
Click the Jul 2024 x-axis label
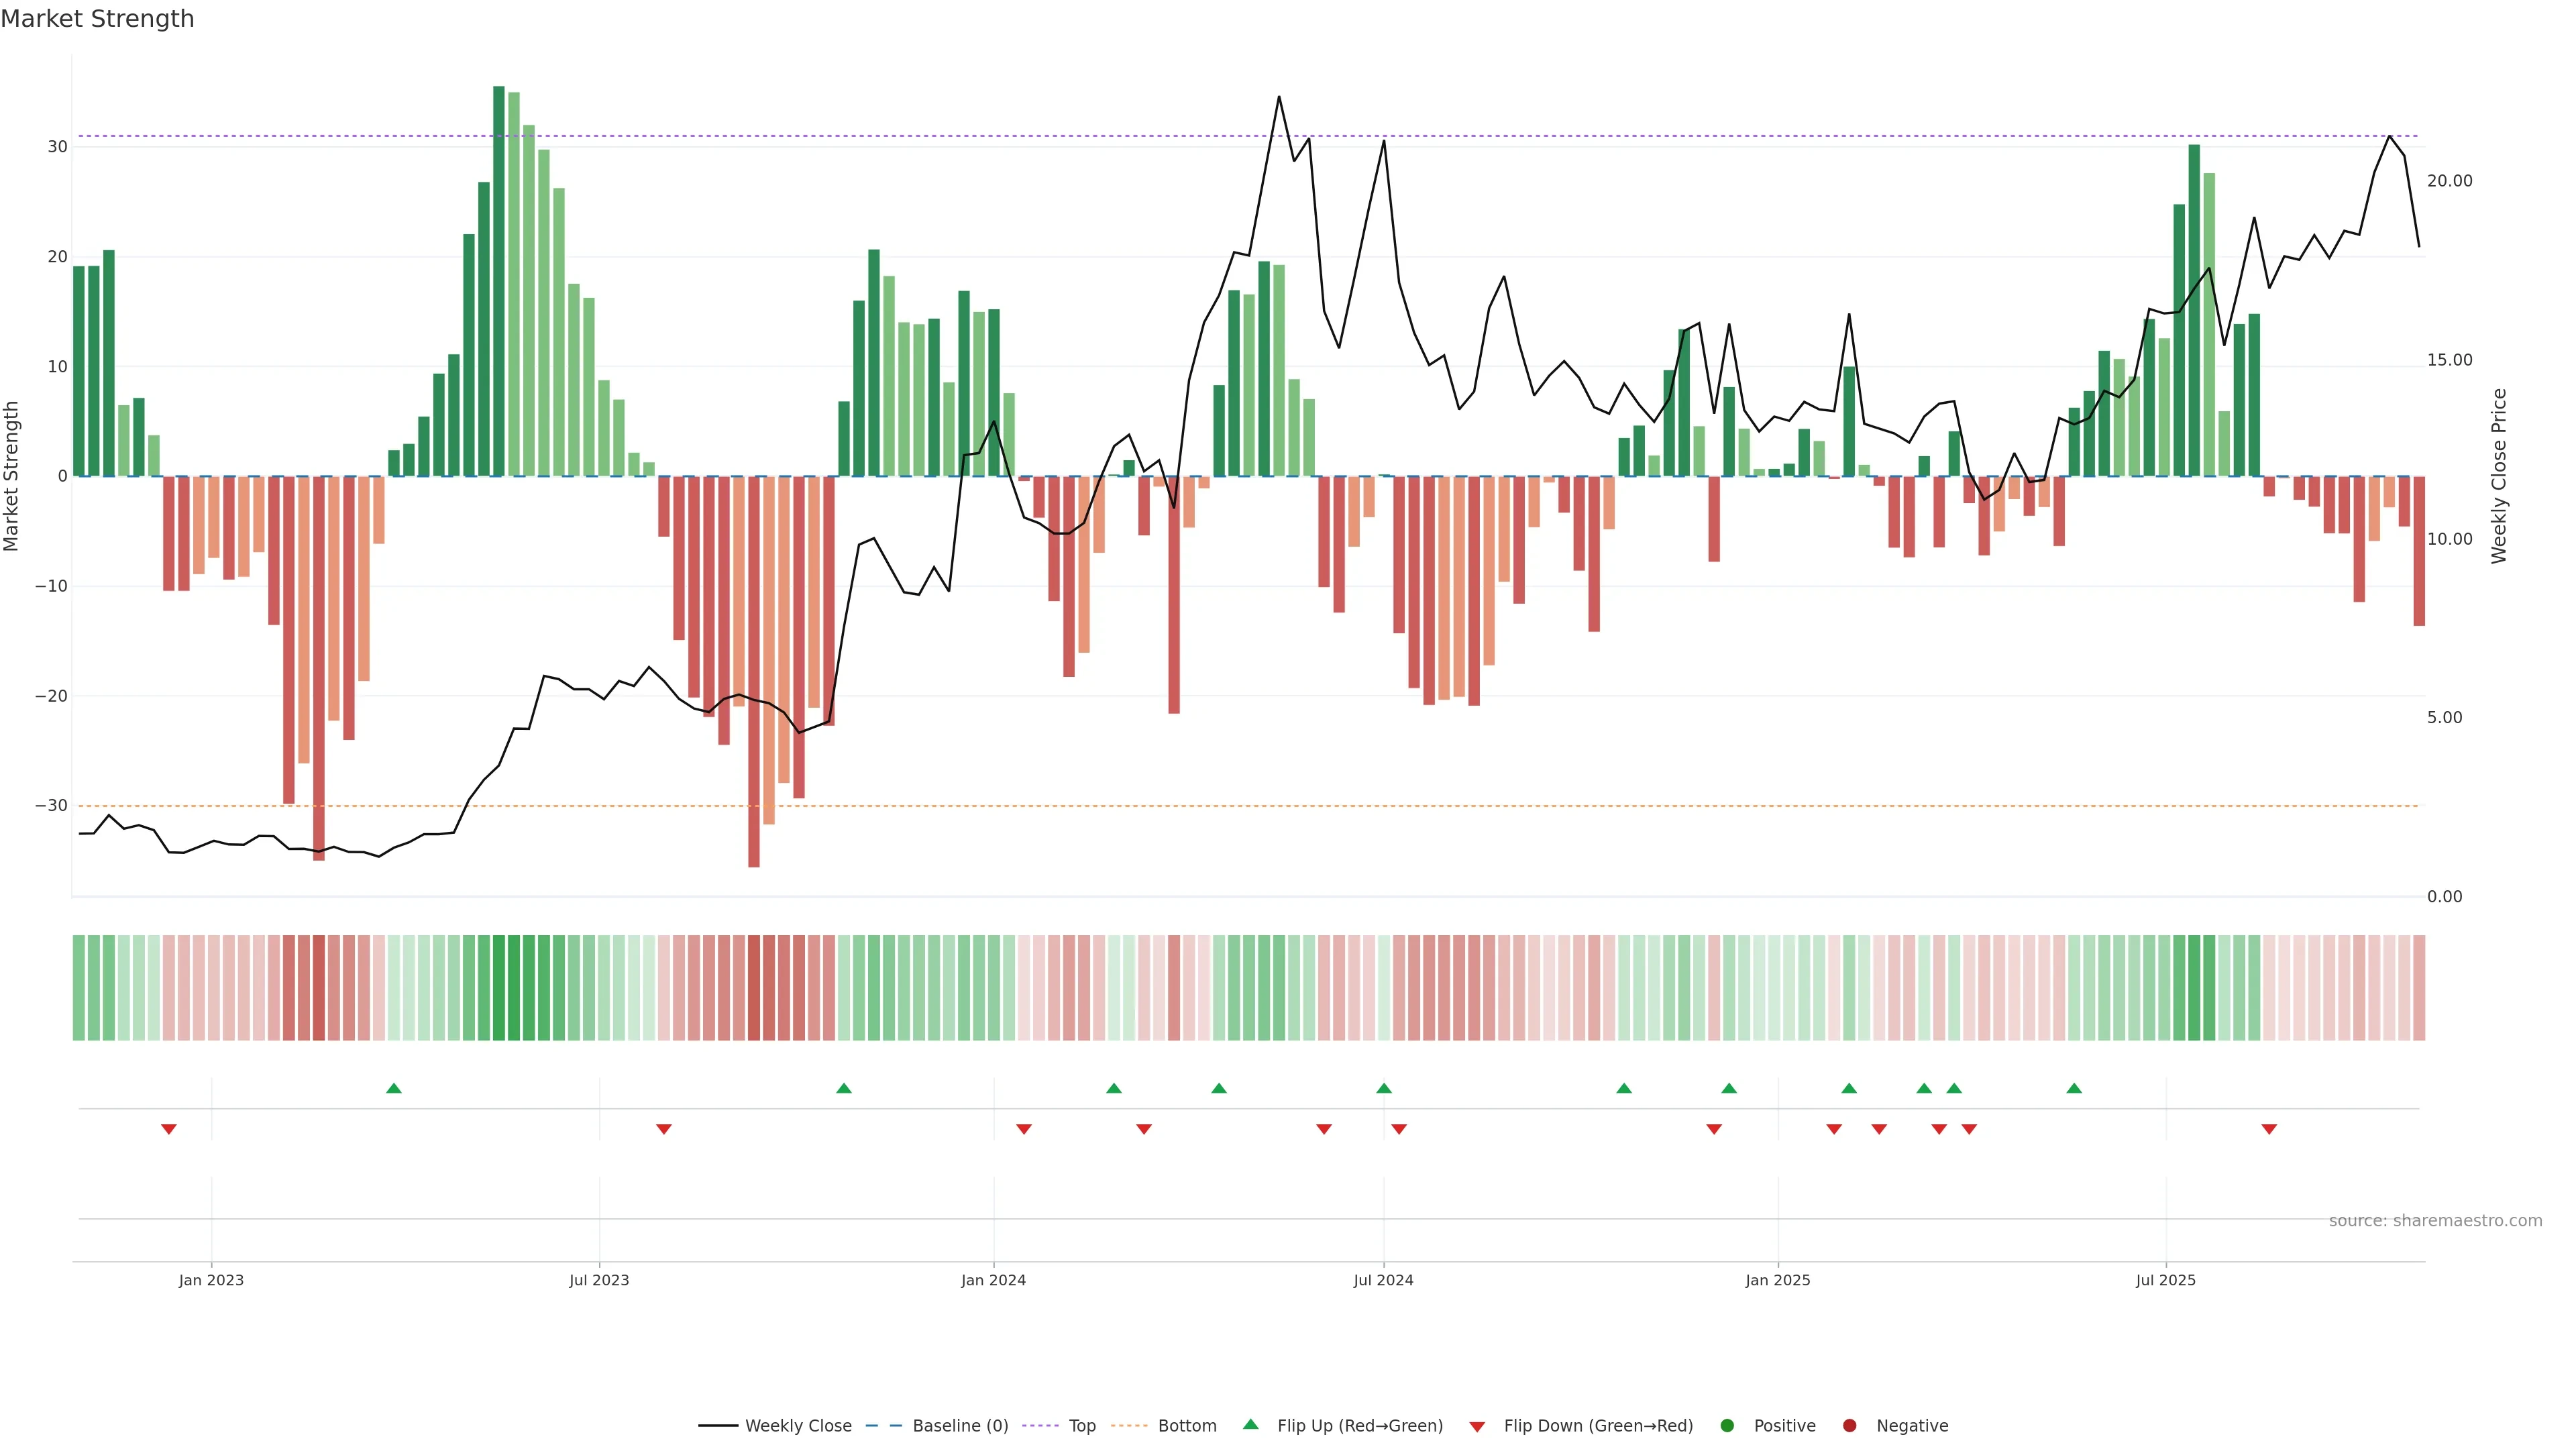[x=1383, y=1280]
